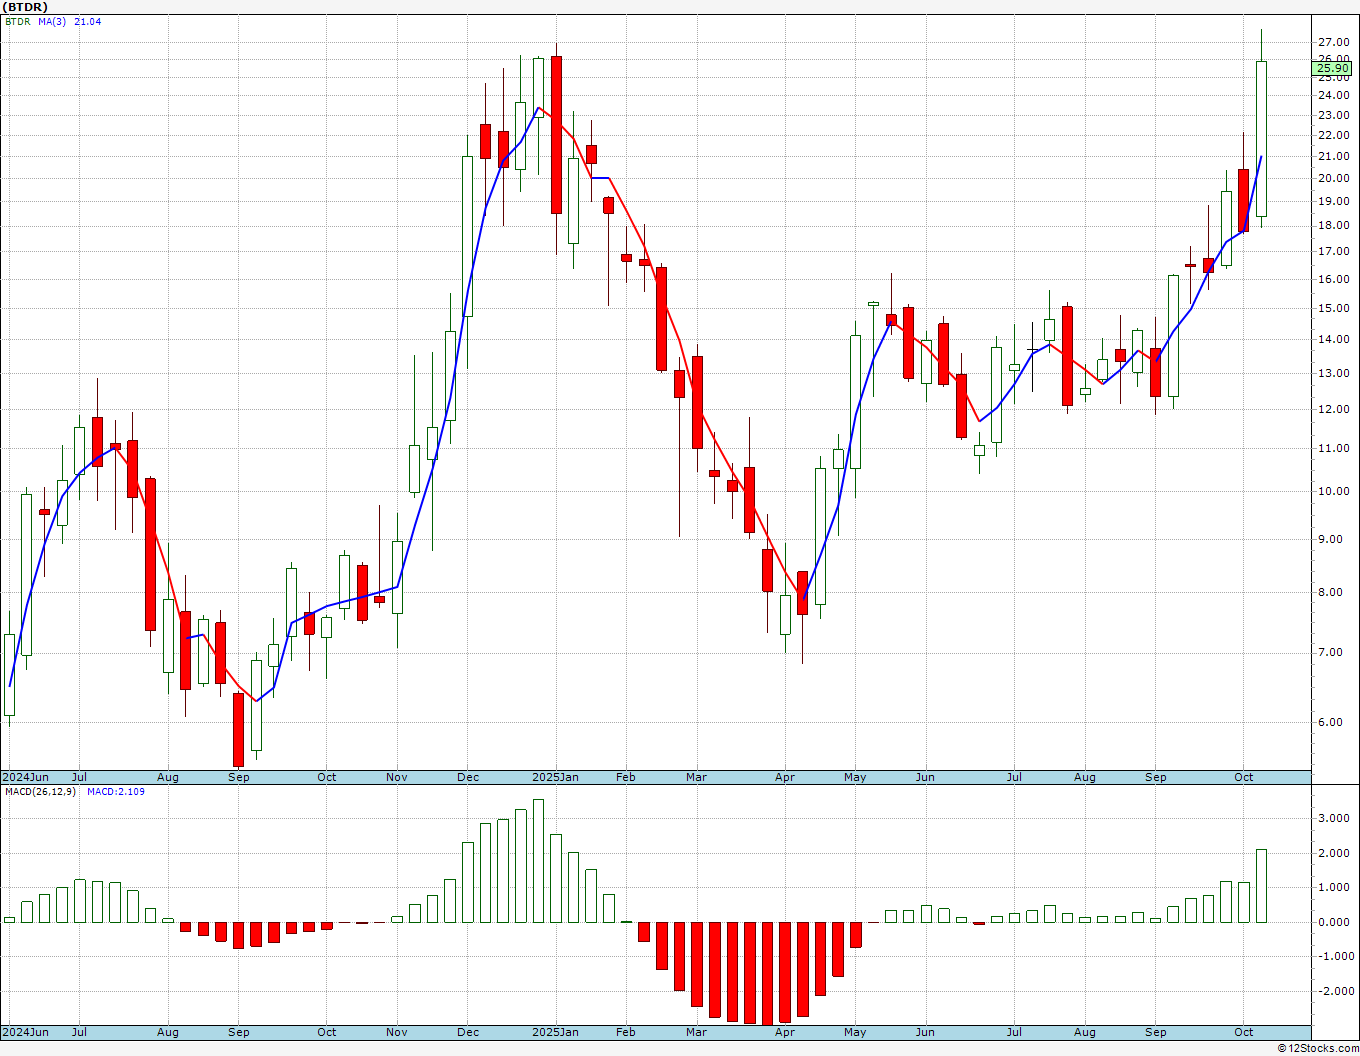
Task: Select the 21.04 moving average value
Action: point(88,22)
